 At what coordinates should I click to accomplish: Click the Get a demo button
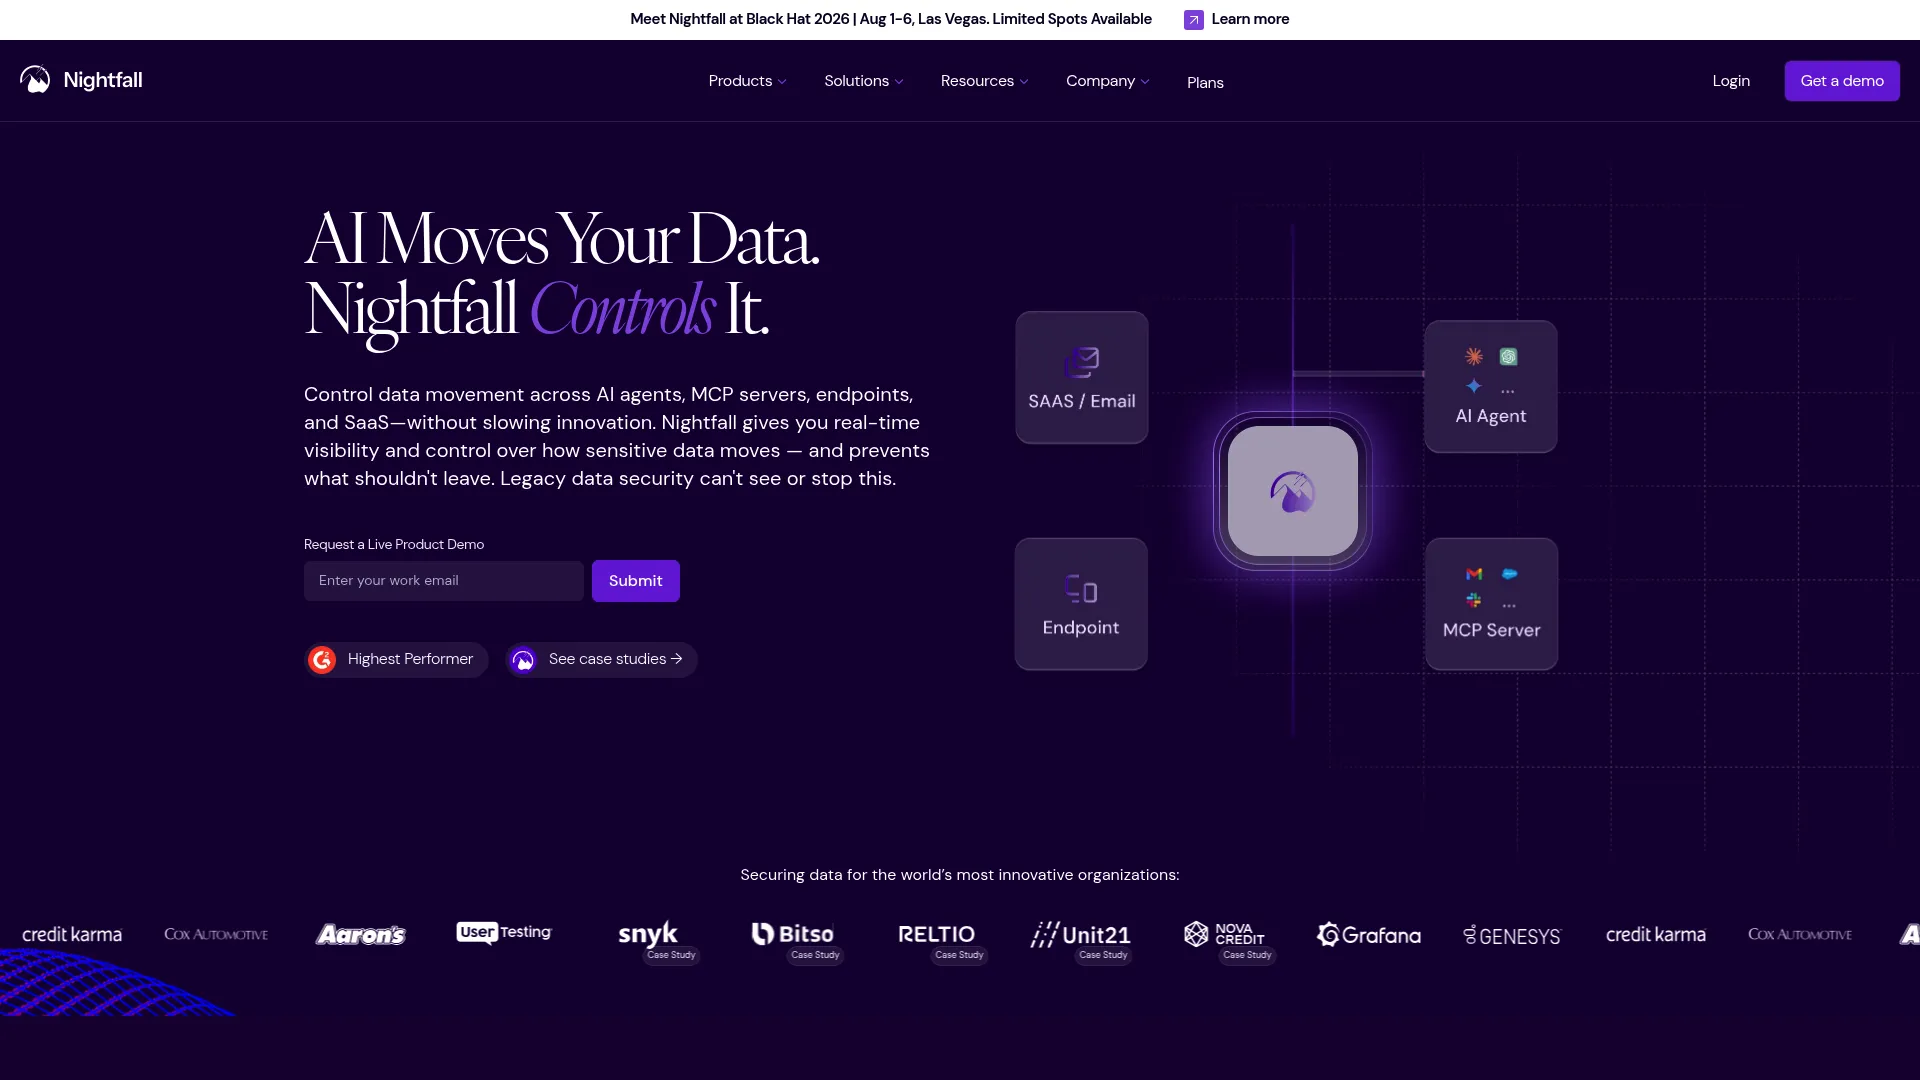[x=1842, y=81]
